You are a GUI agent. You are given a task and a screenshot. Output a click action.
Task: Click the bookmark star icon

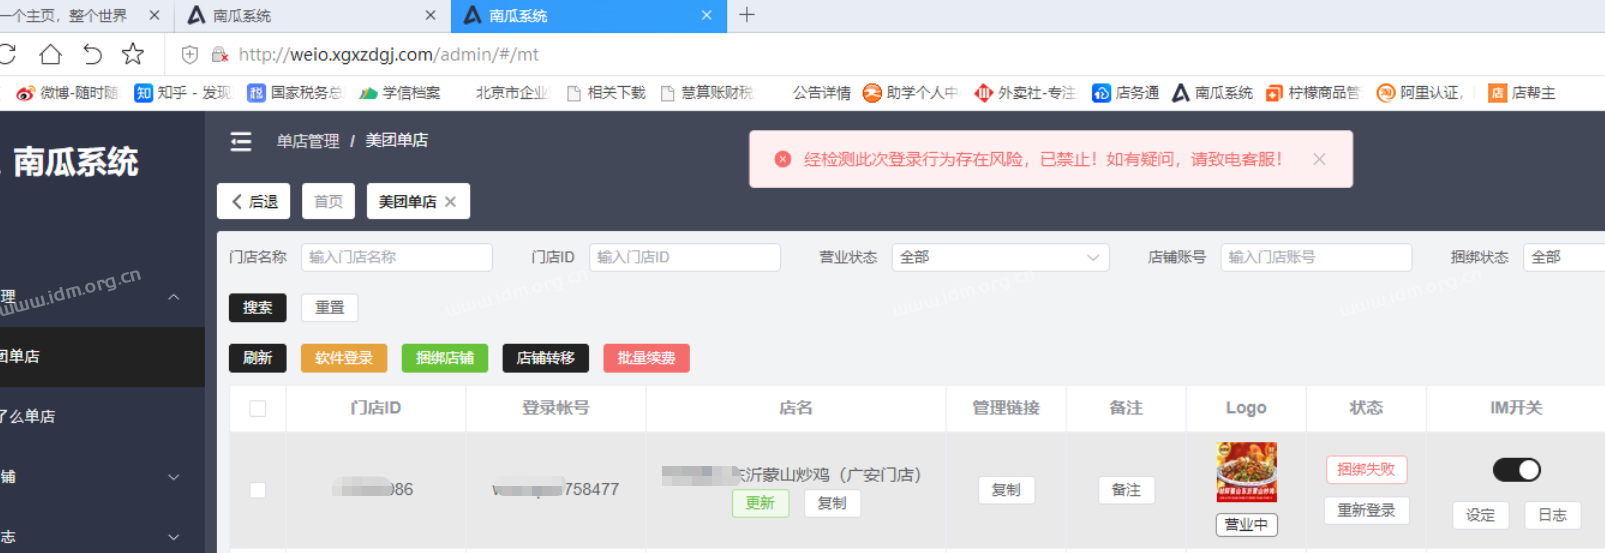[133, 55]
